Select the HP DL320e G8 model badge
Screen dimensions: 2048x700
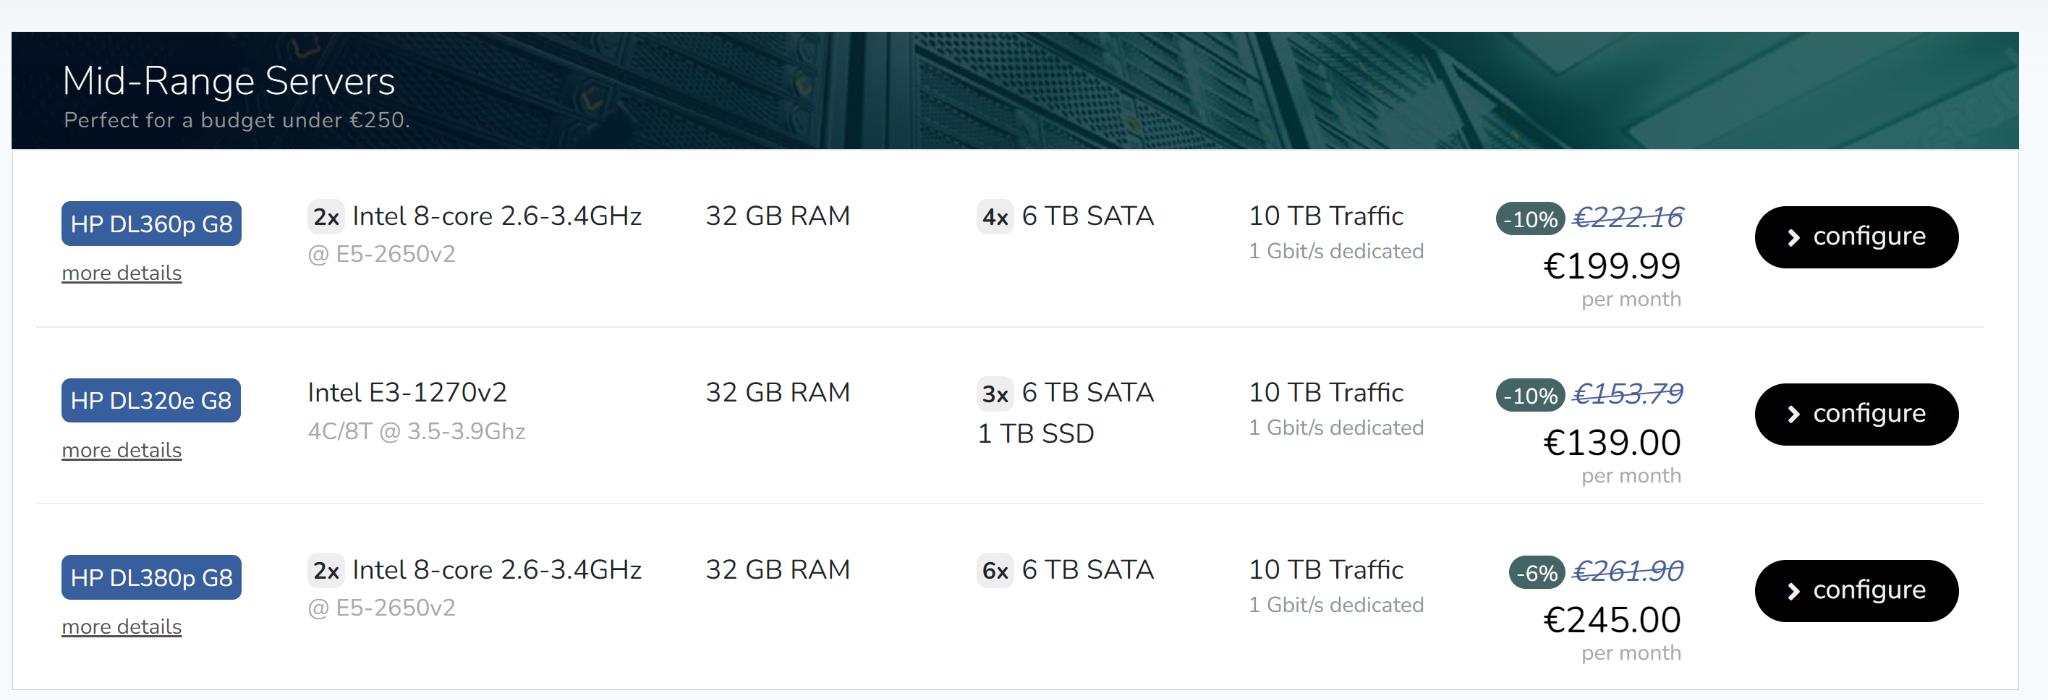click(151, 401)
